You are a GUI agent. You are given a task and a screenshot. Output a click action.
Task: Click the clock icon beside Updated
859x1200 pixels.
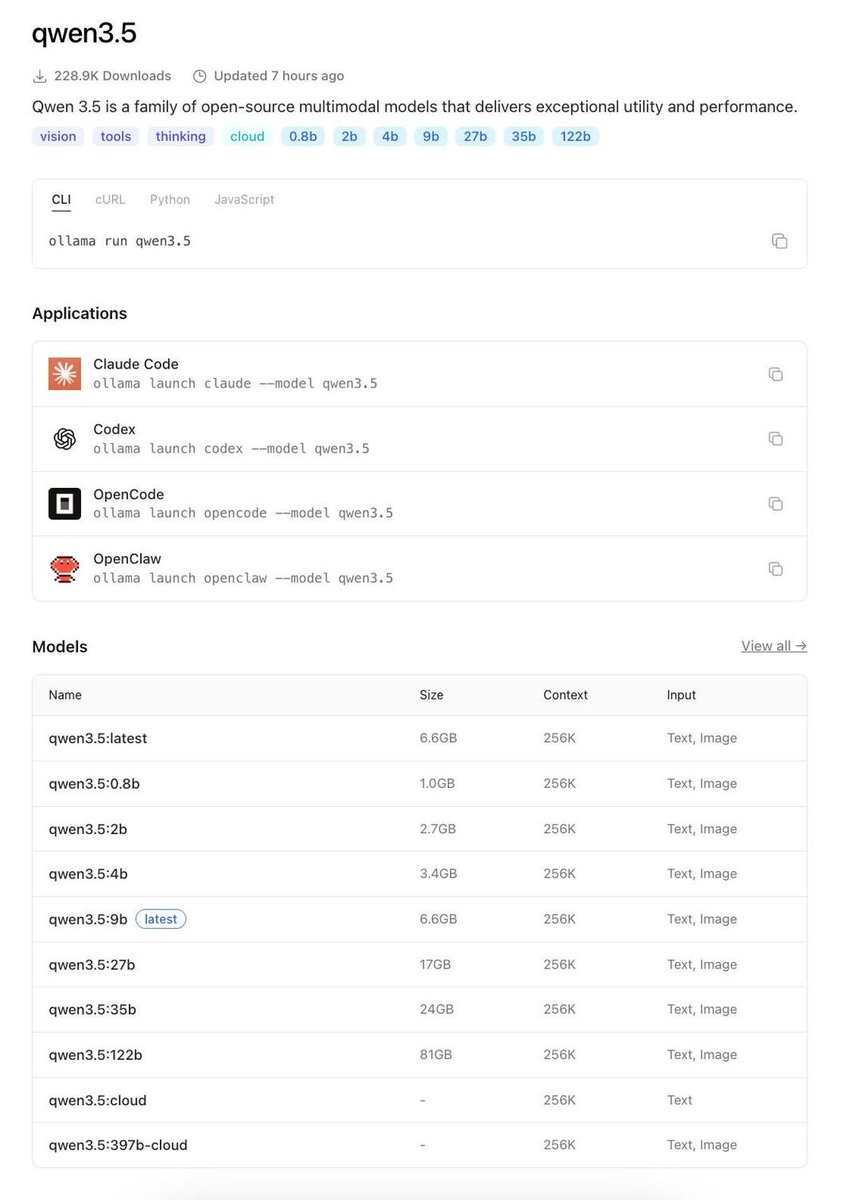pyautogui.click(x=200, y=76)
